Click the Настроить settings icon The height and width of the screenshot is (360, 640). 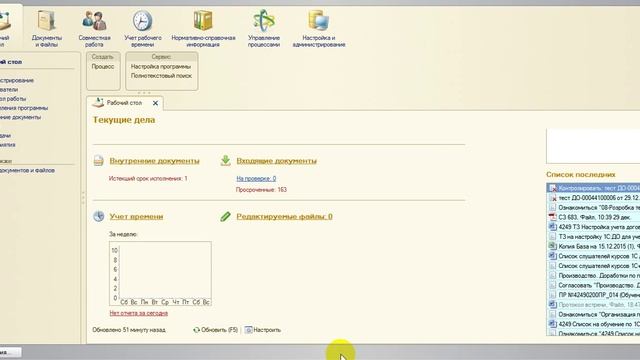point(248,330)
